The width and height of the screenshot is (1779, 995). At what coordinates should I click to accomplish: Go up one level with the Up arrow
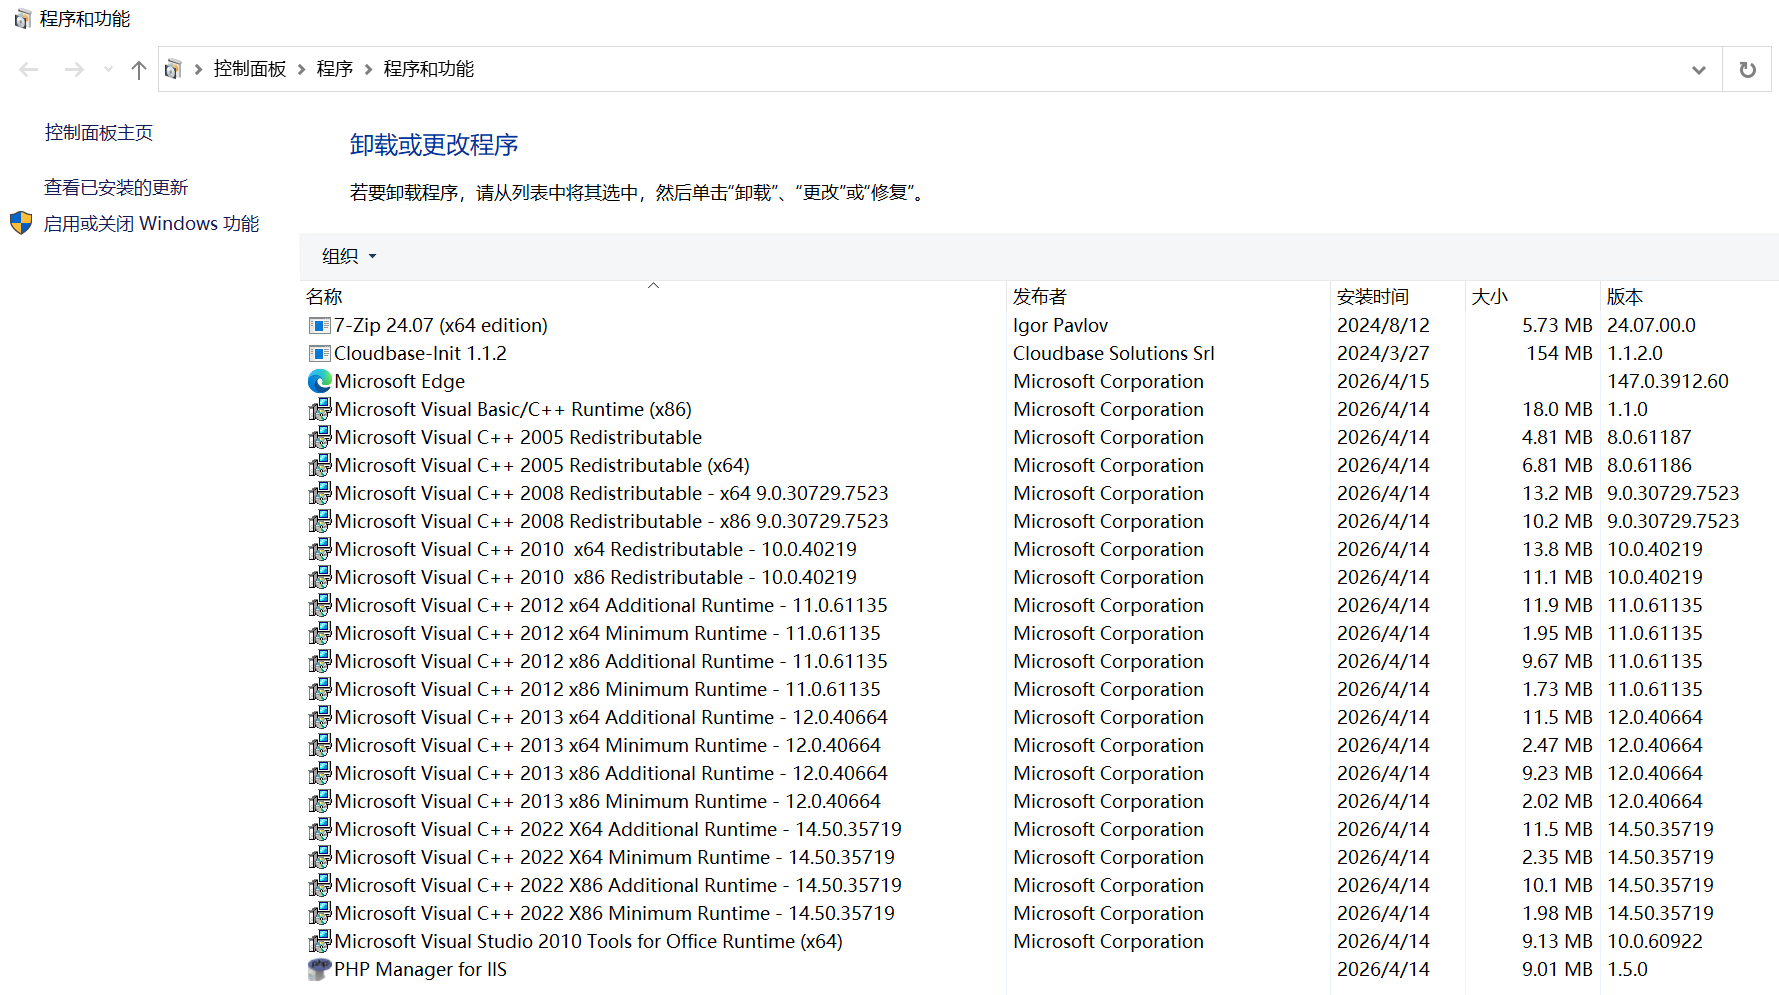139,69
